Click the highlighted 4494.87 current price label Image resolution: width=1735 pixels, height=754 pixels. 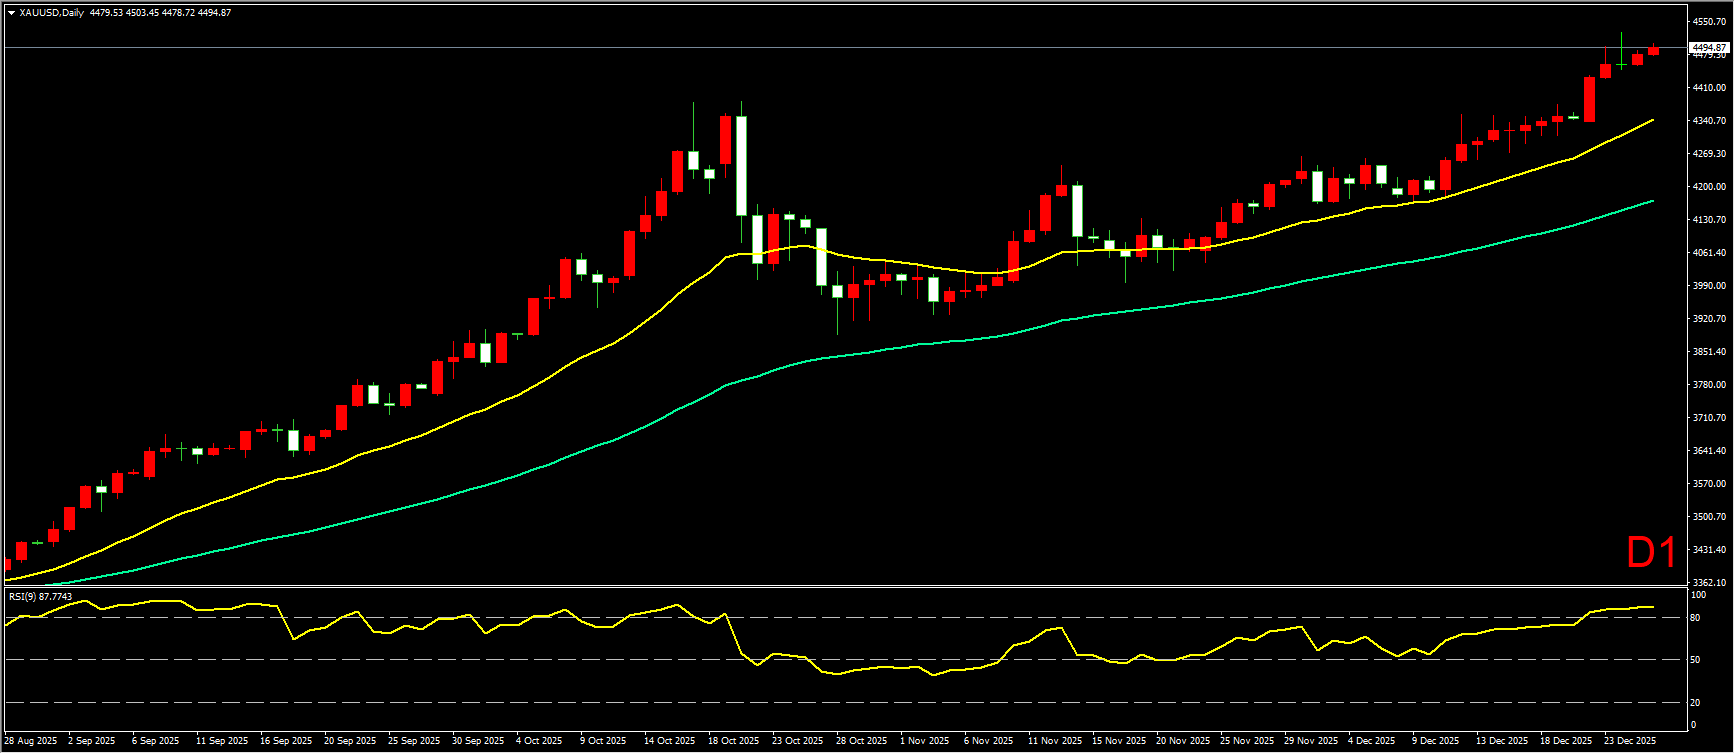pos(1708,48)
